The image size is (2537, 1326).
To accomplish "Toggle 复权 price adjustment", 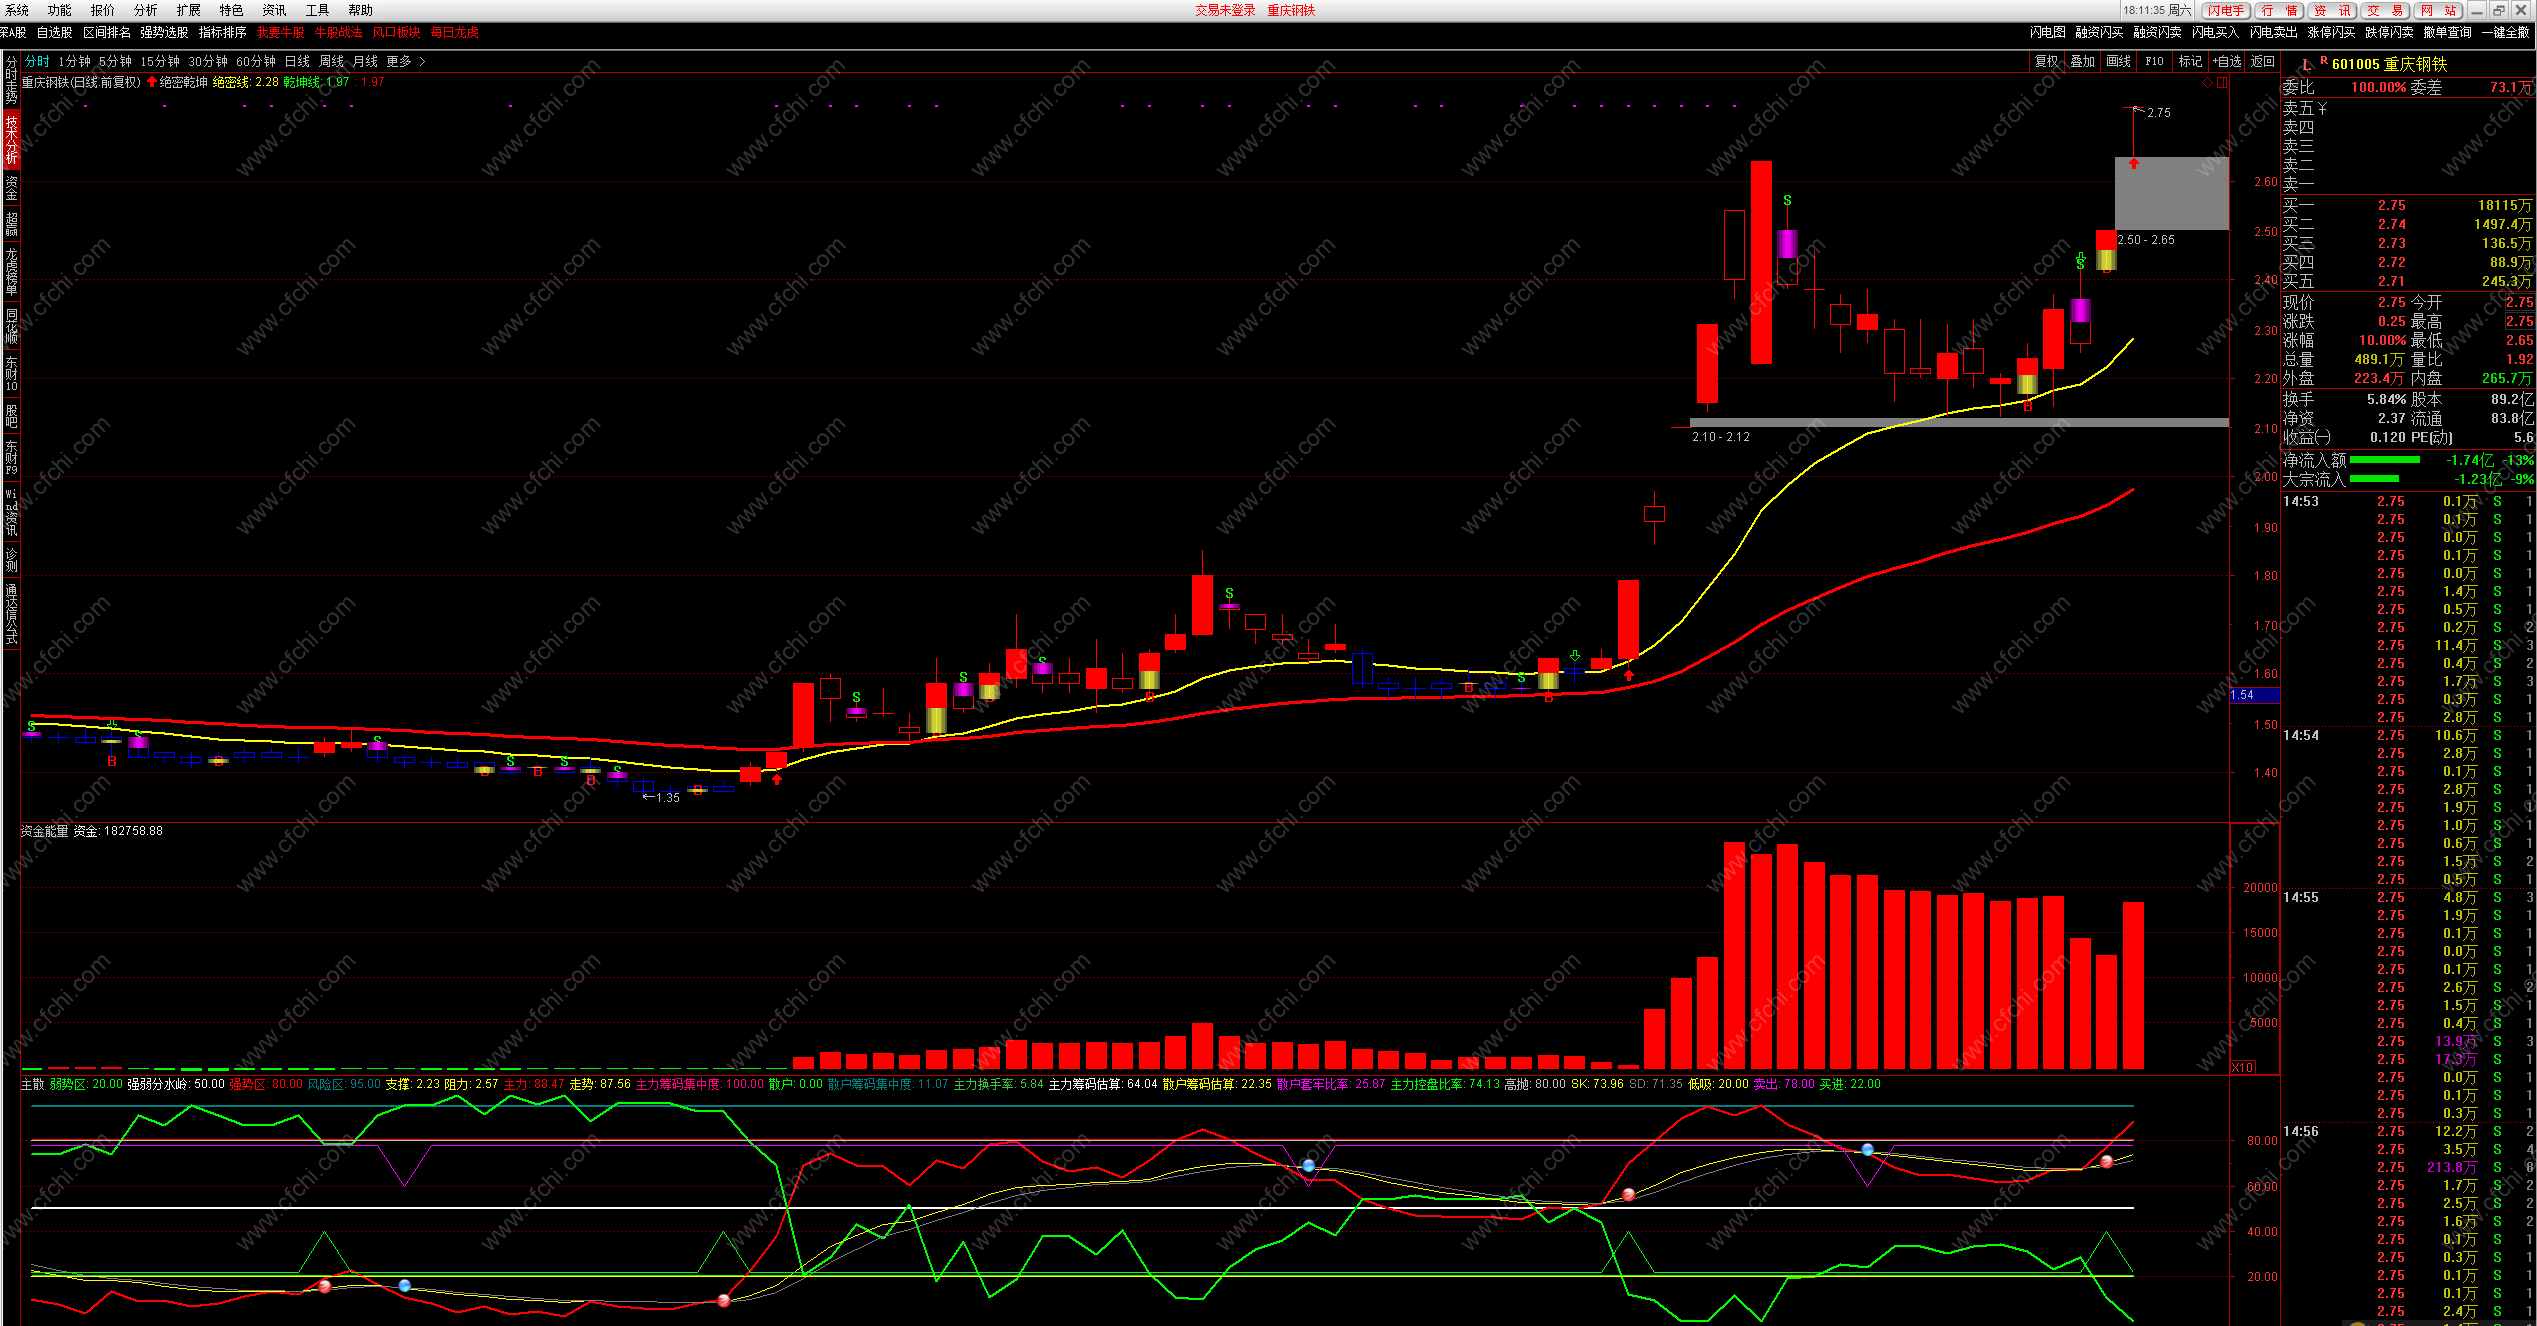I will pyautogui.click(x=2046, y=62).
